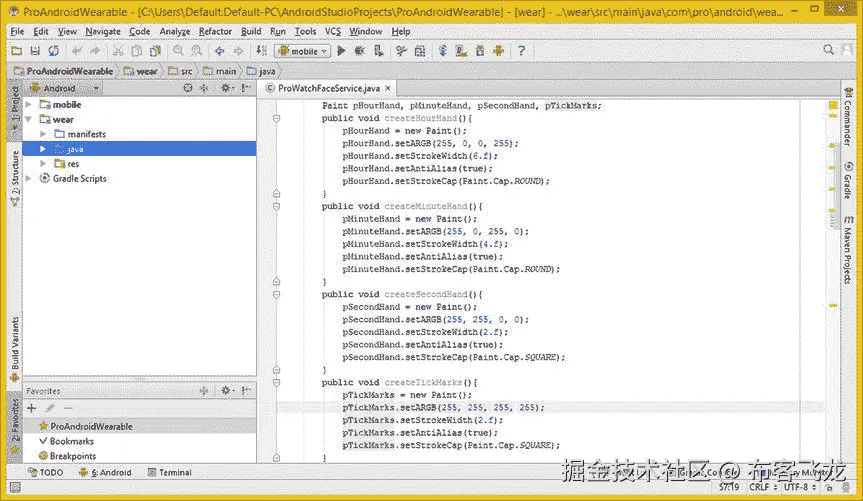Expand the manifests folder

click(43, 134)
